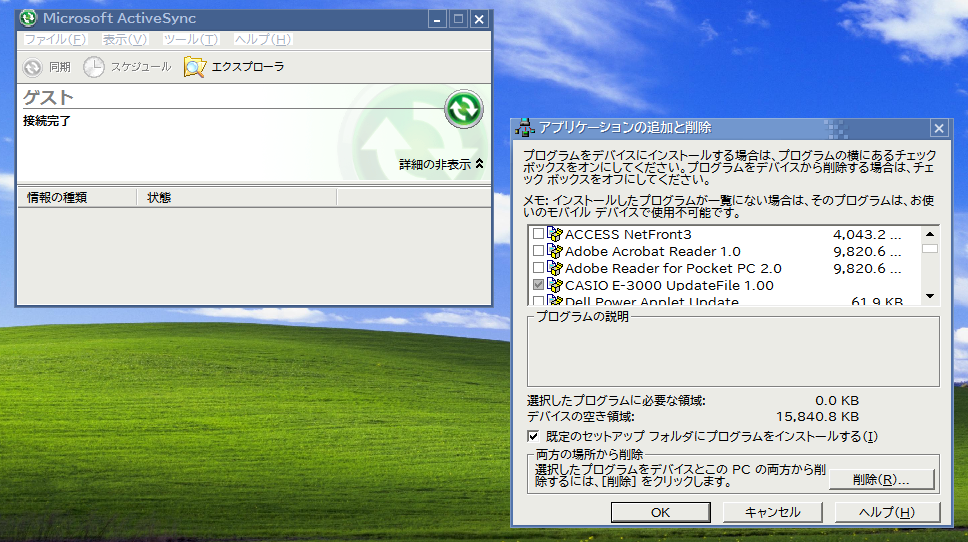This screenshot has width=968, height=542.
Task: Close the Add/Remove Programs dialog
Action: [938, 128]
